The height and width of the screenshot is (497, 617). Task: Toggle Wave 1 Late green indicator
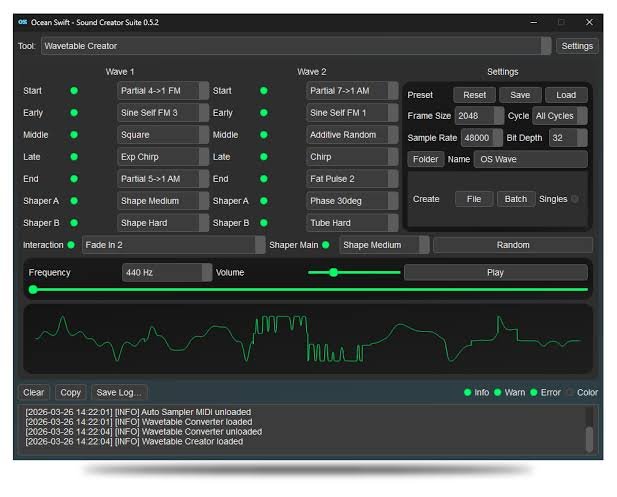pyautogui.click(x=74, y=157)
